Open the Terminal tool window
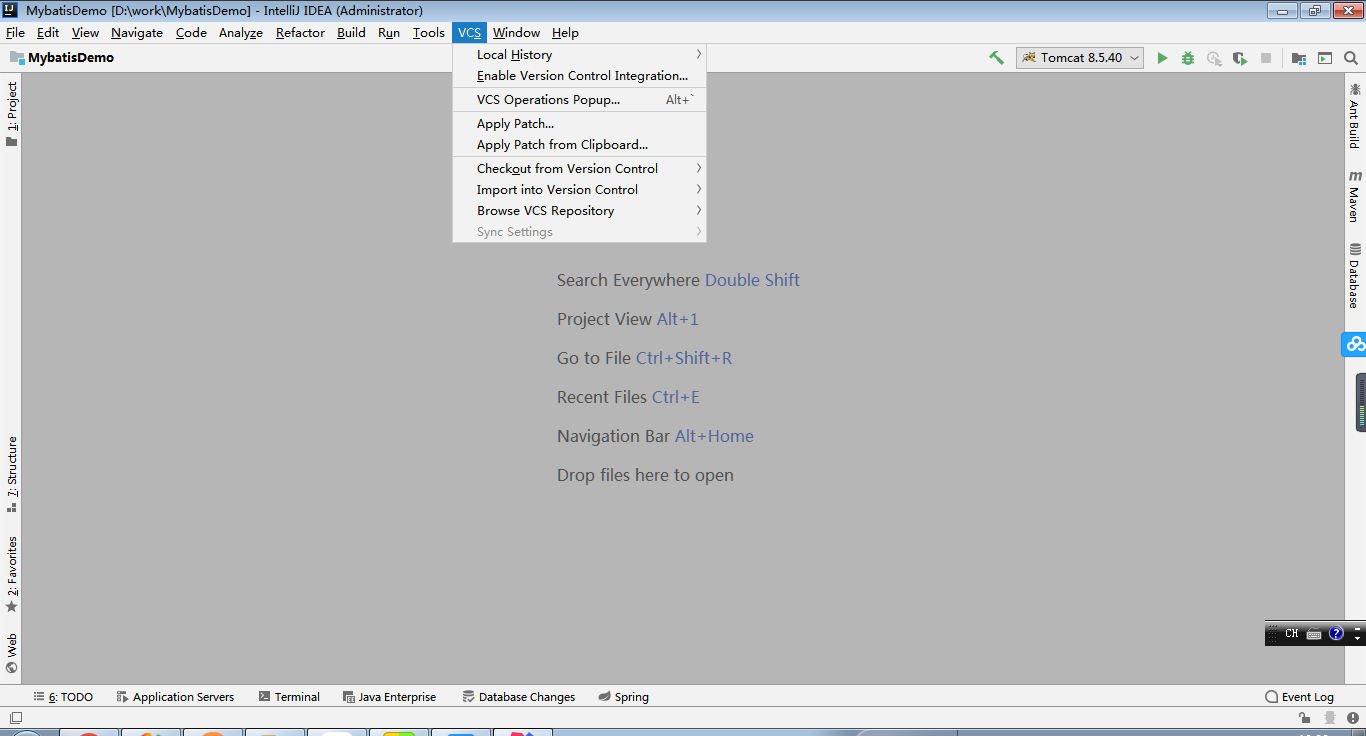The width and height of the screenshot is (1366, 736). click(288, 696)
